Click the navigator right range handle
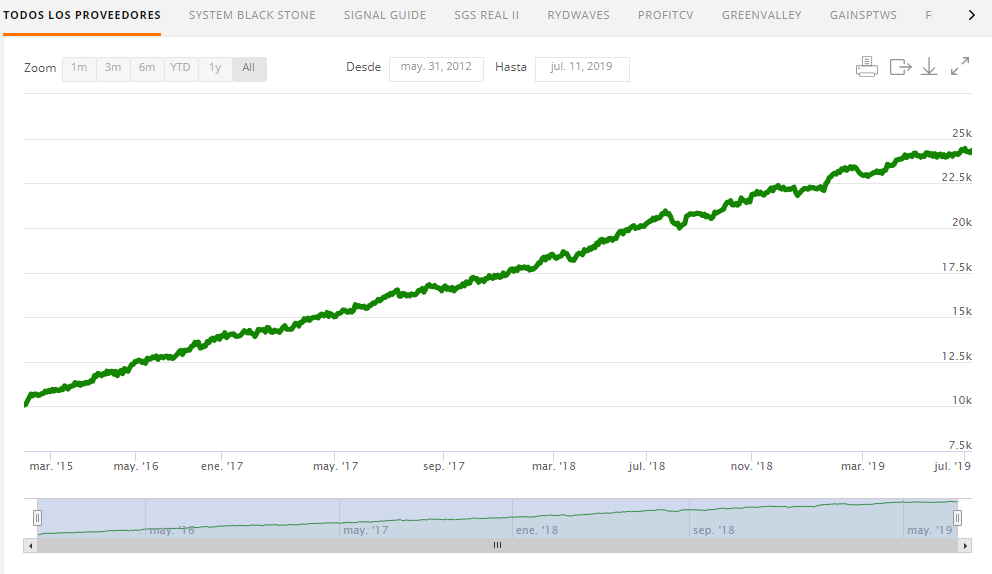The height and width of the screenshot is (574, 992). pos(957,518)
